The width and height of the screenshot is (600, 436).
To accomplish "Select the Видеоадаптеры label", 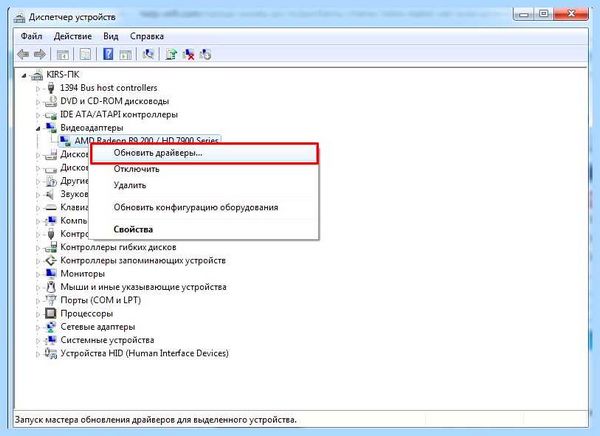I will point(92,128).
